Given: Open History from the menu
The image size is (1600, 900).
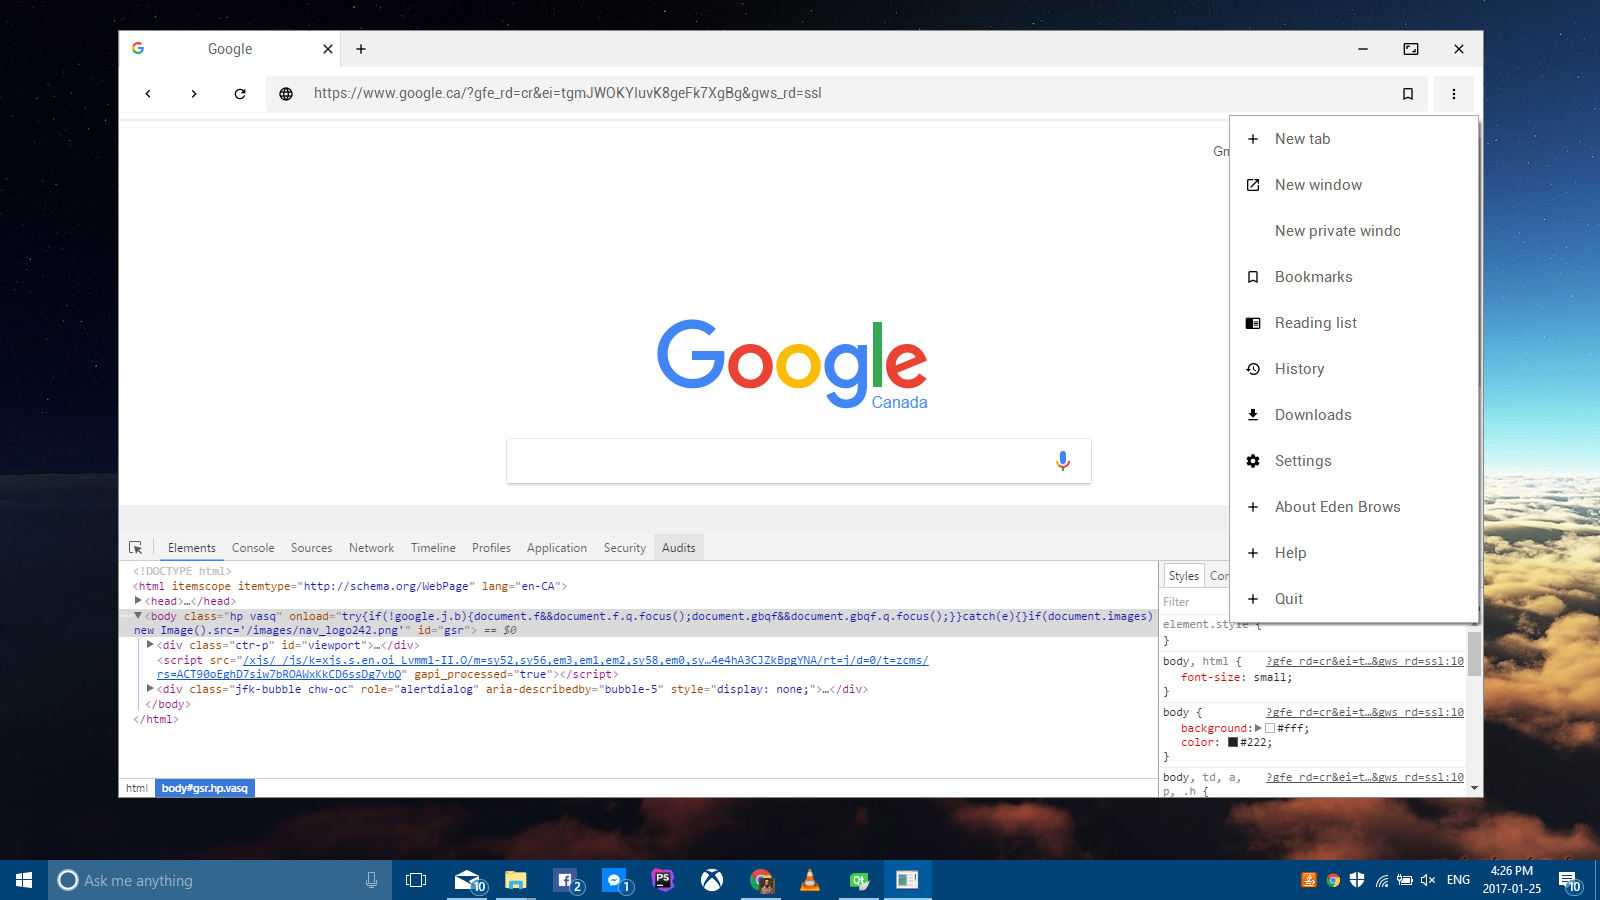Looking at the screenshot, I should click(x=1354, y=369).
